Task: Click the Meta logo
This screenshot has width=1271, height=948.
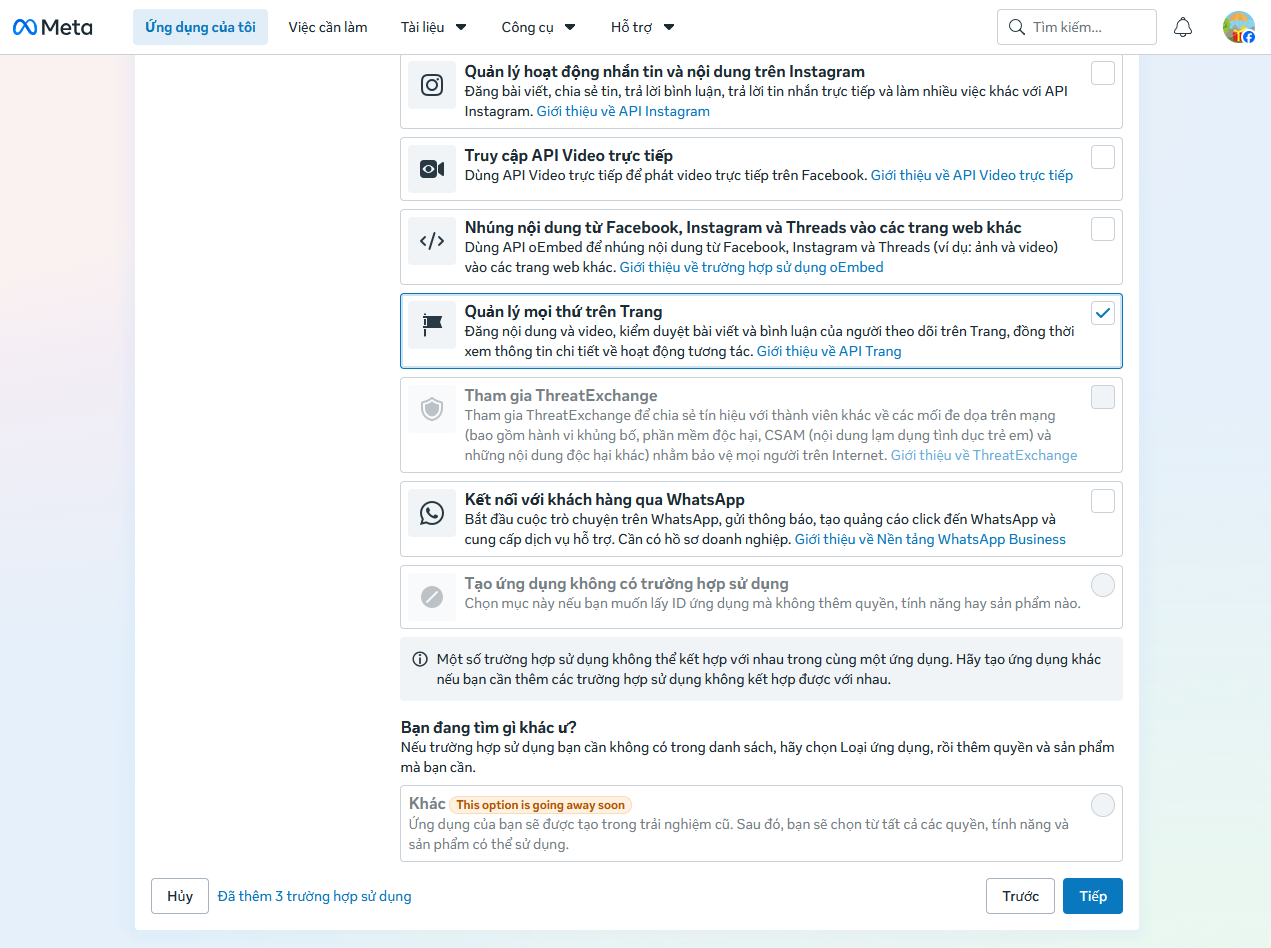Action: pos(52,27)
